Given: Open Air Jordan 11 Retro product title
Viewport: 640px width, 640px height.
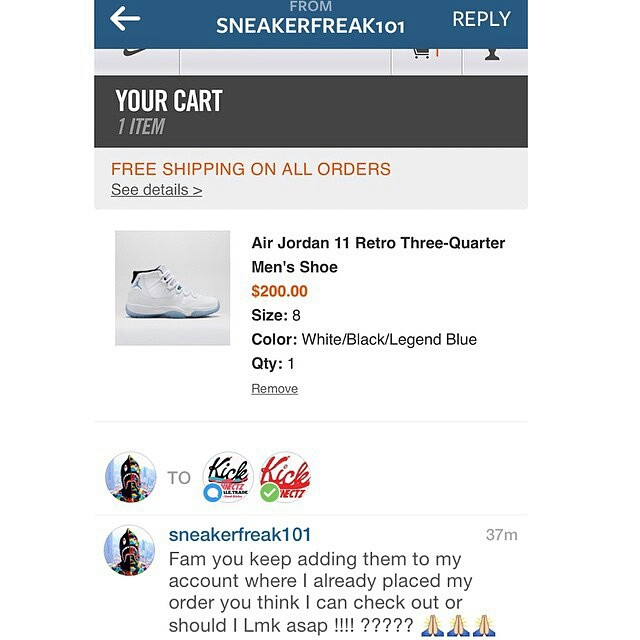Looking at the screenshot, I should point(378,255).
